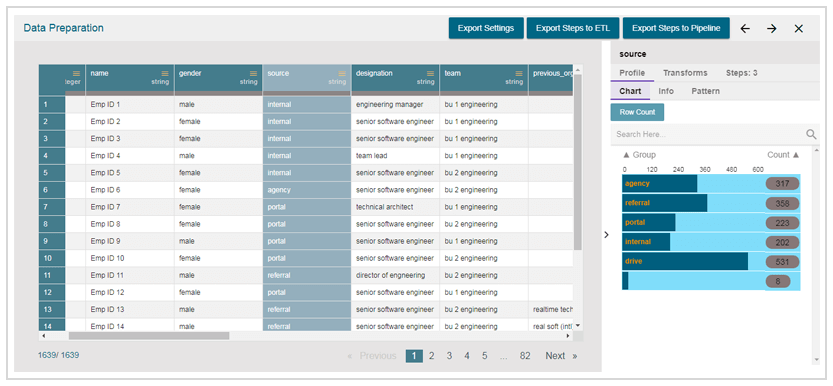Open the Steps: 3 tab
Image resolution: width=833 pixels, height=386 pixels.
click(x=742, y=73)
